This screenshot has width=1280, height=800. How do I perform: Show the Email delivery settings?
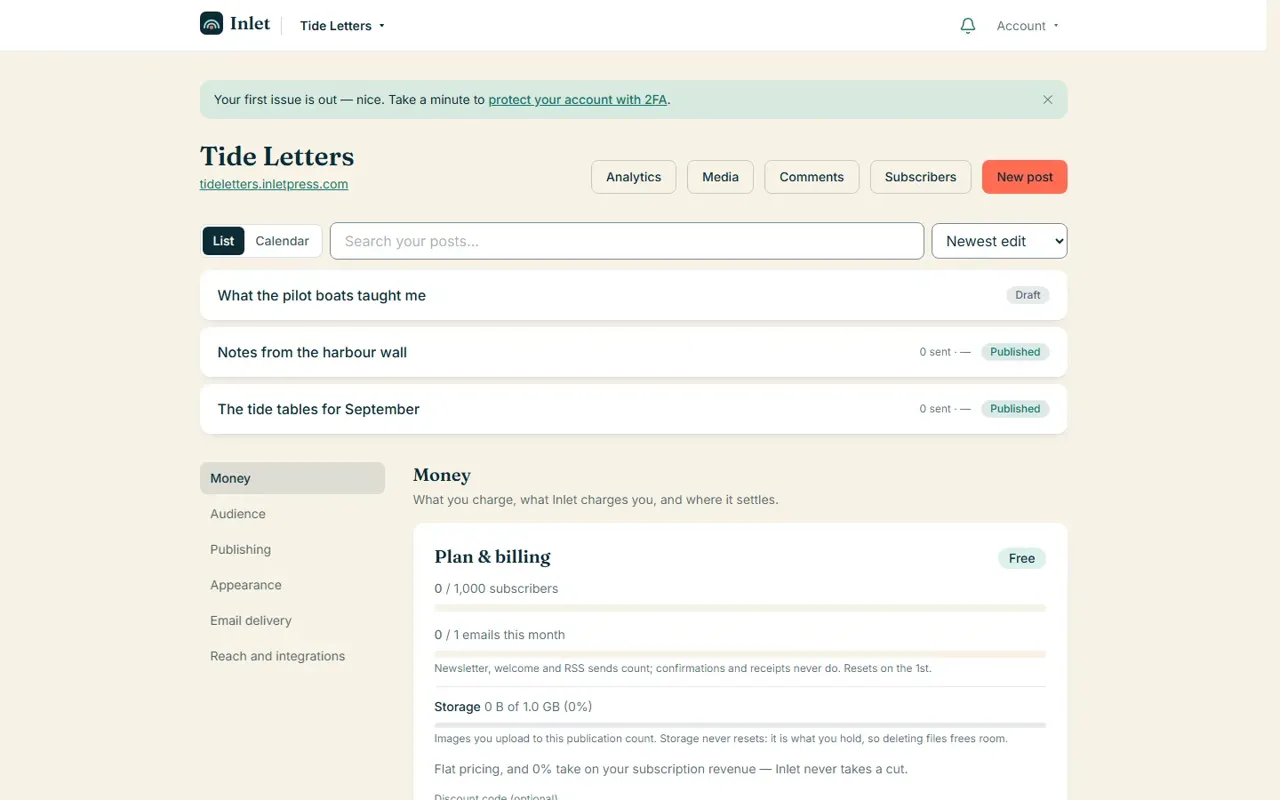point(292,620)
